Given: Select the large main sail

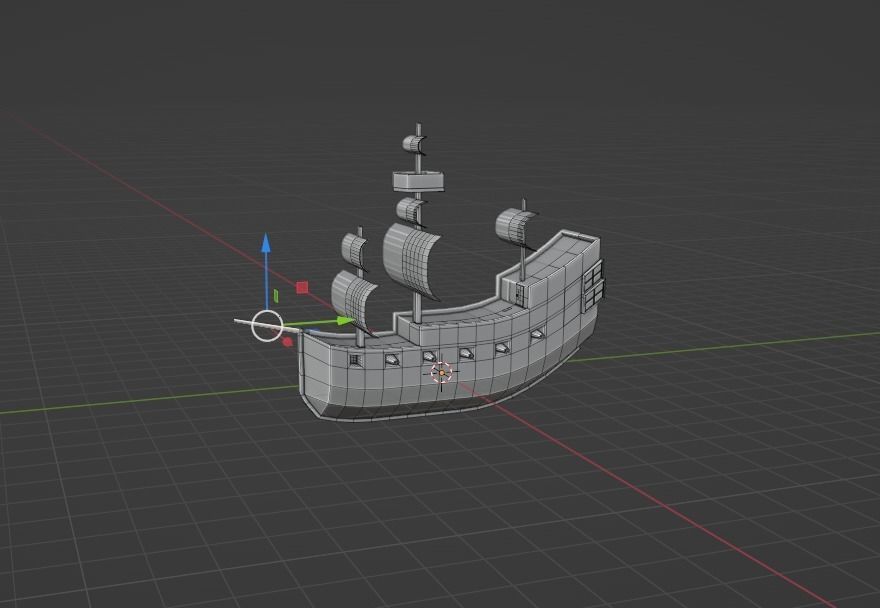Looking at the screenshot, I should tap(411, 261).
